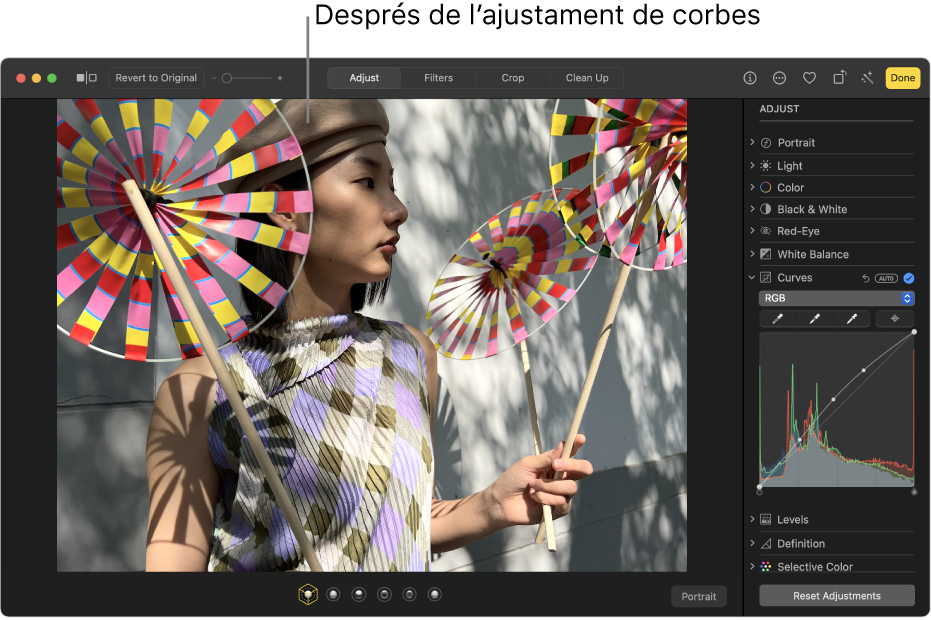The width and height of the screenshot is (931, 620).
Task: Click the ADJUST panel heading
Action: pos(779,109)
